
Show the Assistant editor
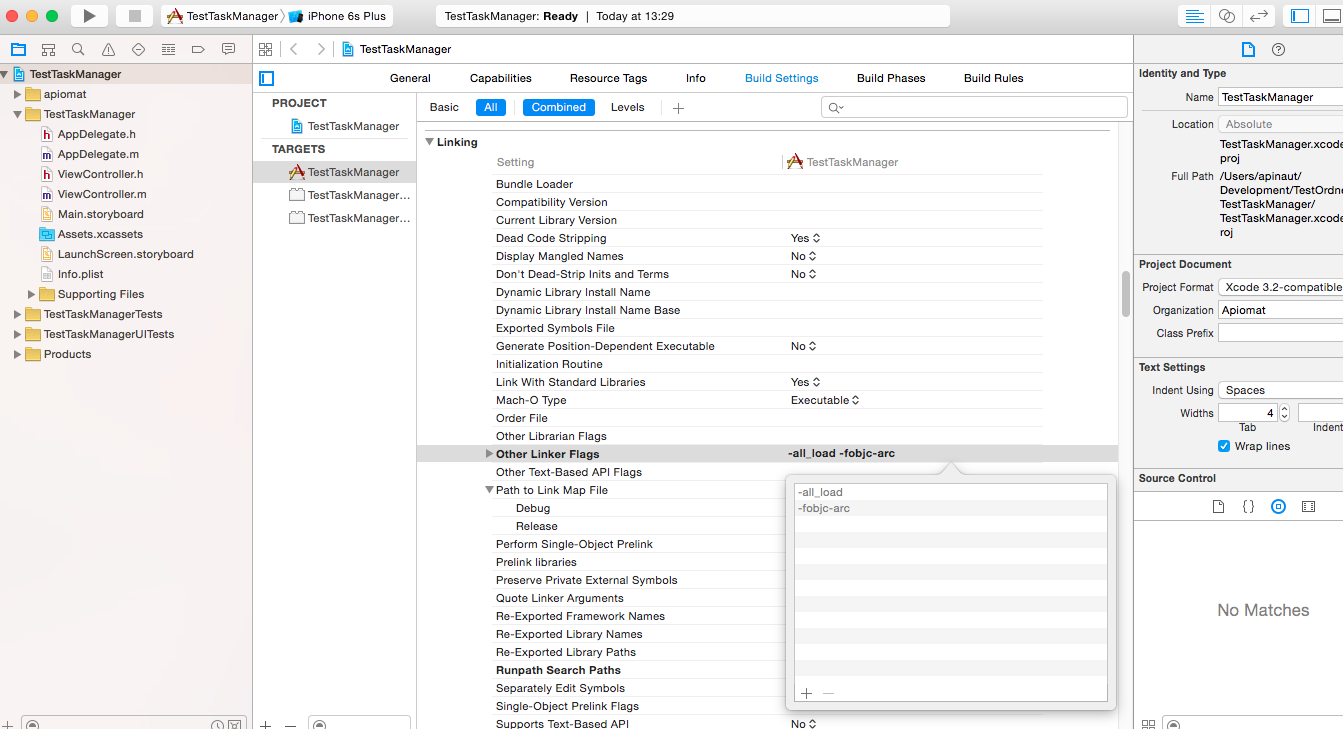(x=1226, y=16)
